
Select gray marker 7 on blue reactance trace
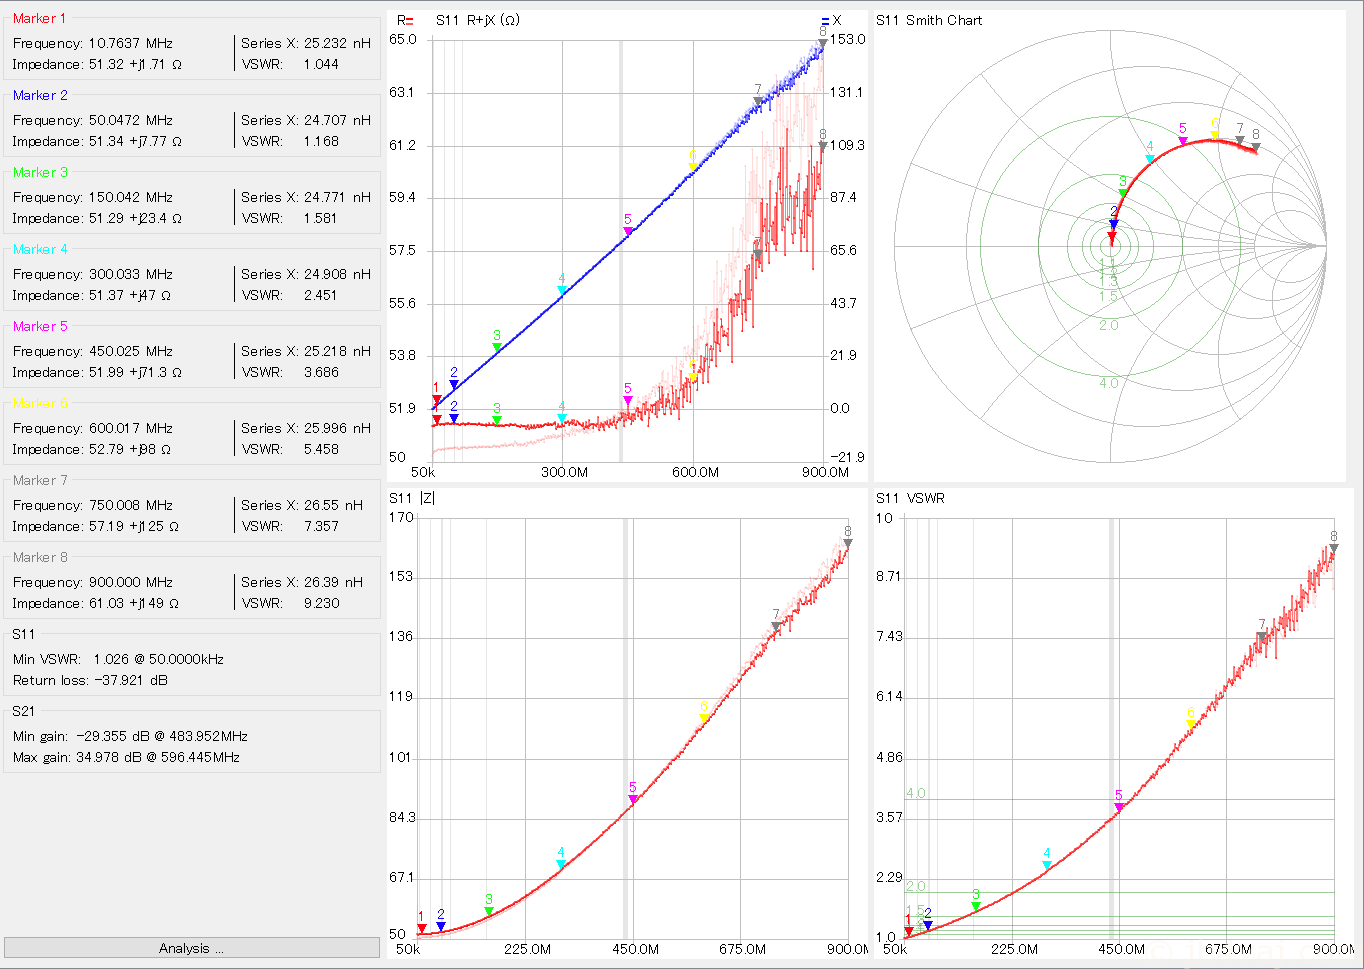(x=758, y=100)
